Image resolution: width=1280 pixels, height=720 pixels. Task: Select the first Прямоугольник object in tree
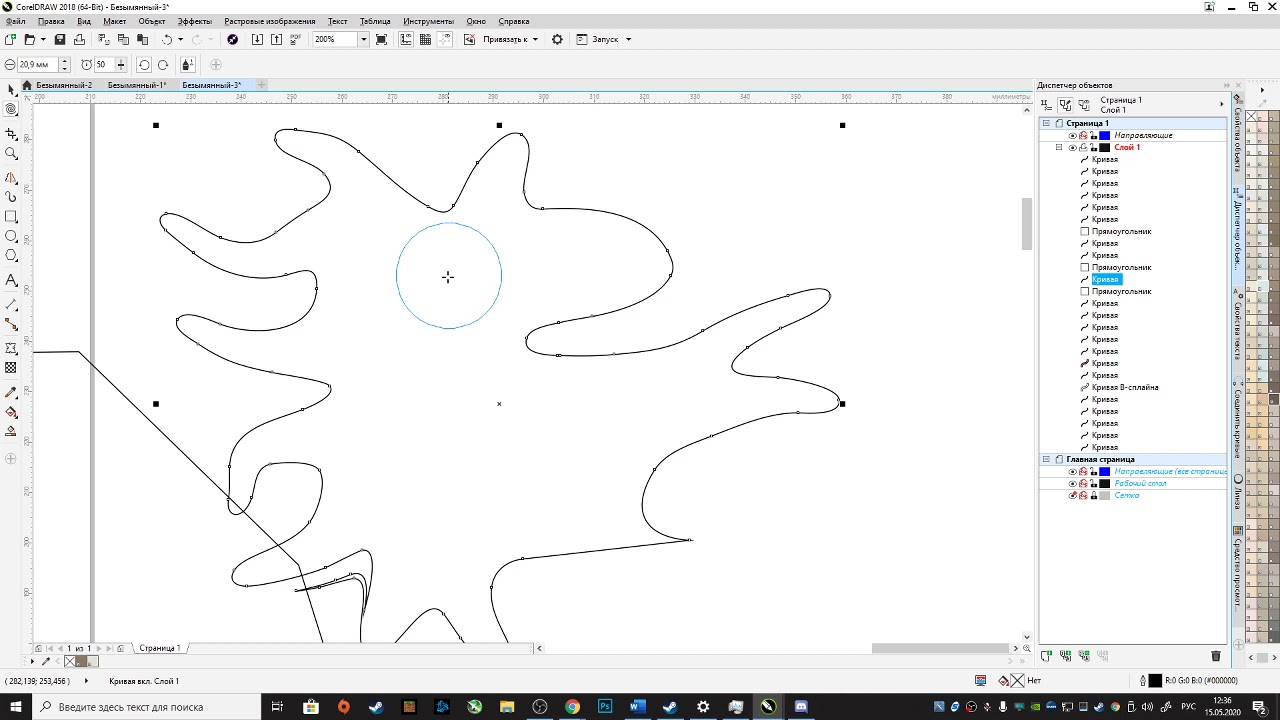coord(1121,231)
